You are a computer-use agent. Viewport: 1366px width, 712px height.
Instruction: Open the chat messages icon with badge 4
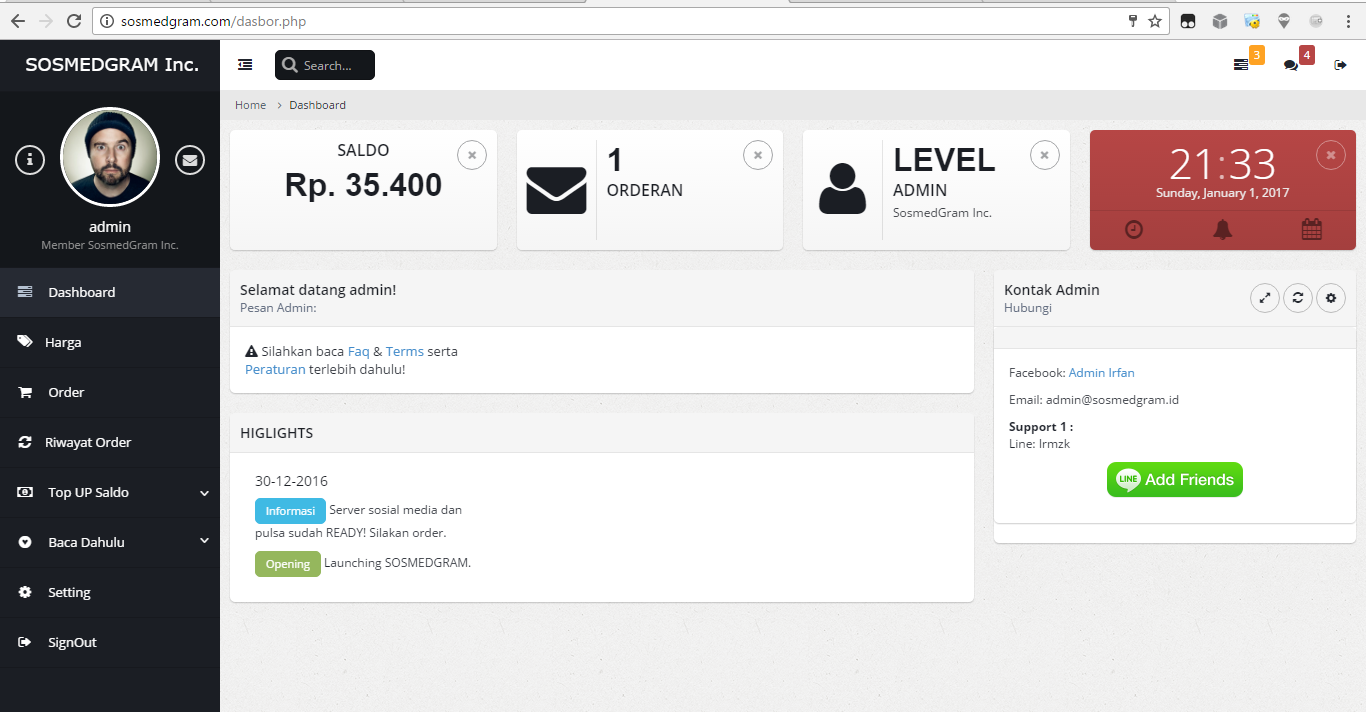1291,65
